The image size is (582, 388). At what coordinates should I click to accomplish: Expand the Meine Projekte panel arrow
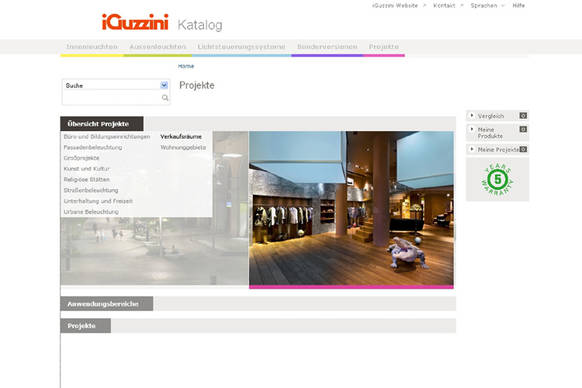472,149
